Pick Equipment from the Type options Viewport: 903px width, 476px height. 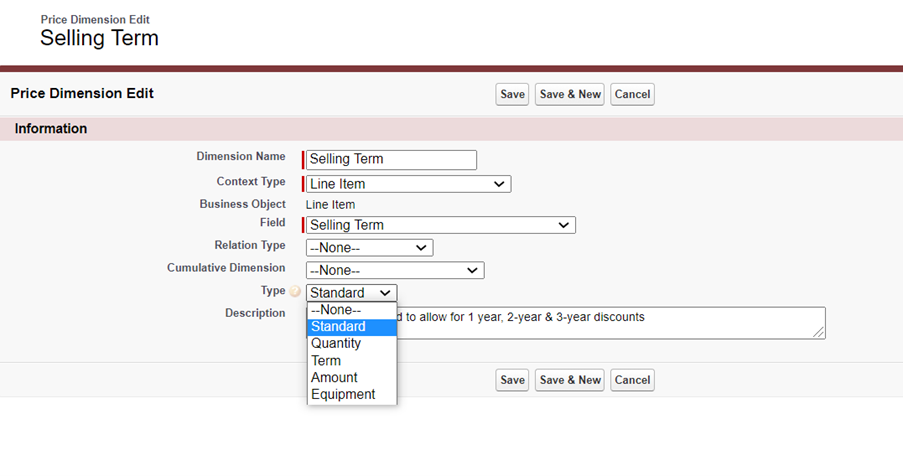(351, 395)
